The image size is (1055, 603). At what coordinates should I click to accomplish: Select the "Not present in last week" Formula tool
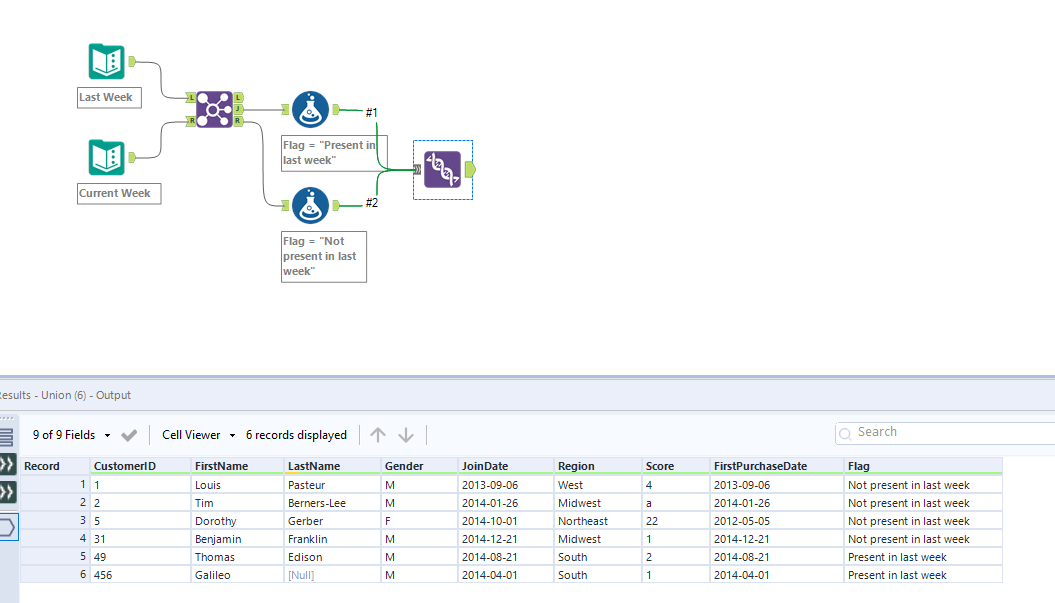click(x=310, y=205)
